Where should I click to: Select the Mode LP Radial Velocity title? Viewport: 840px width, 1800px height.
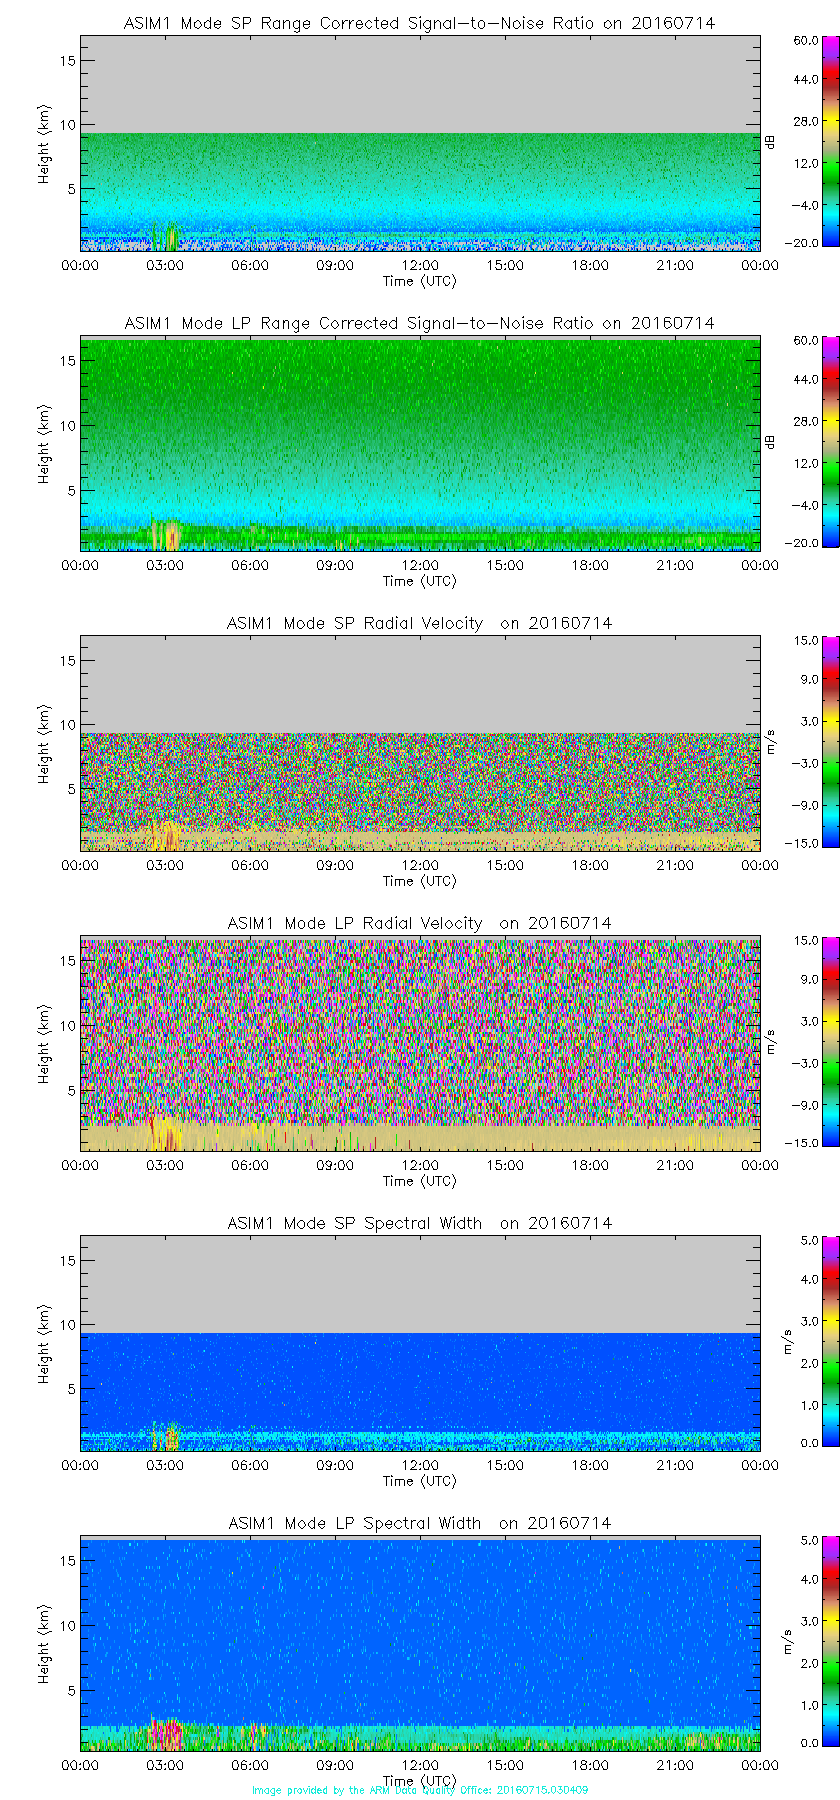click(419, 923)
